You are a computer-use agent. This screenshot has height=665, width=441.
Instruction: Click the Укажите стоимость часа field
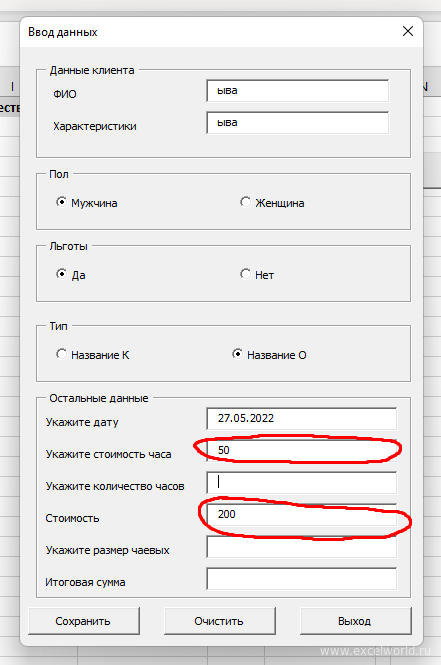click(x=301, y=450)
